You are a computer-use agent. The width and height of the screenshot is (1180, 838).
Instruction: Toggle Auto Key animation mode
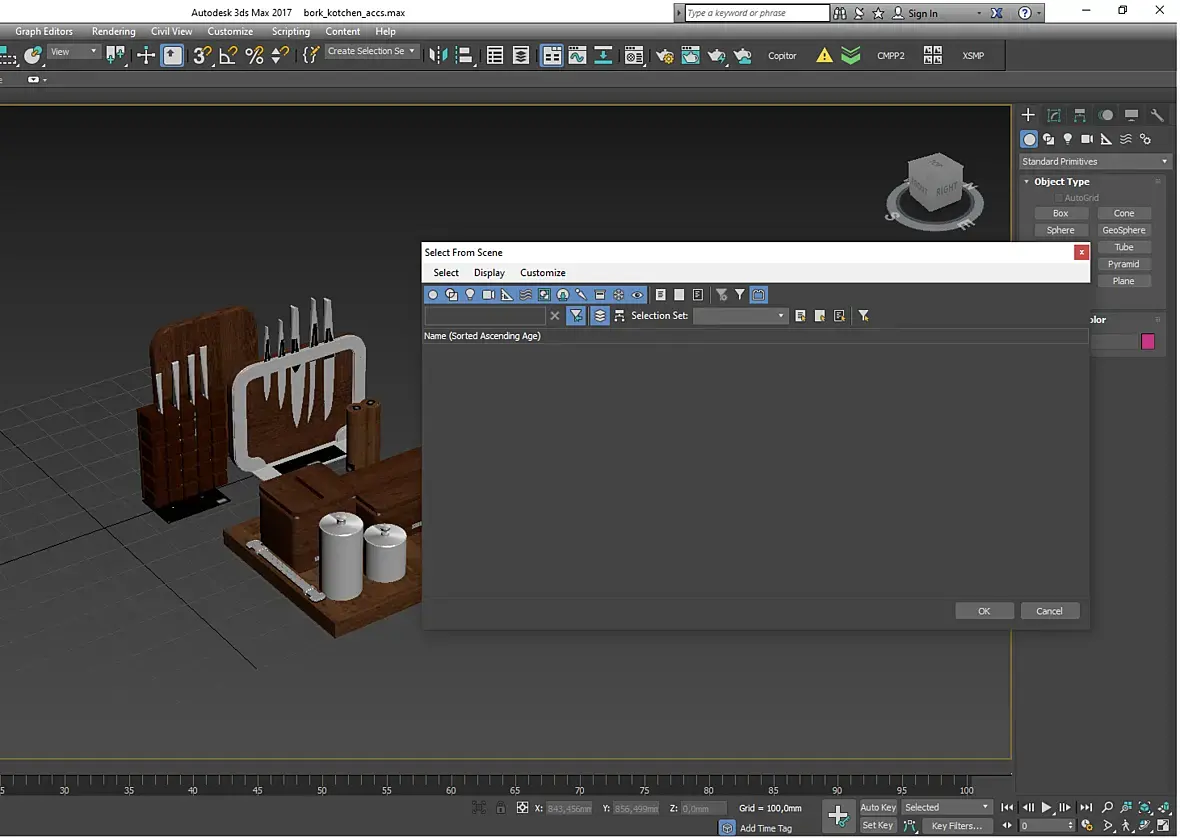[878, 807]
